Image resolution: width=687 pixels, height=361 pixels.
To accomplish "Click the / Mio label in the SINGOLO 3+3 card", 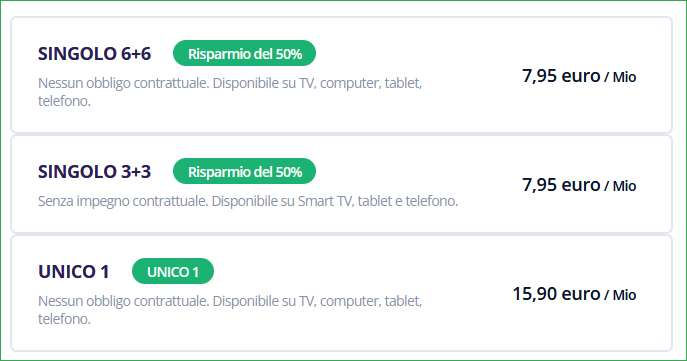I will [x=620, y=186].
